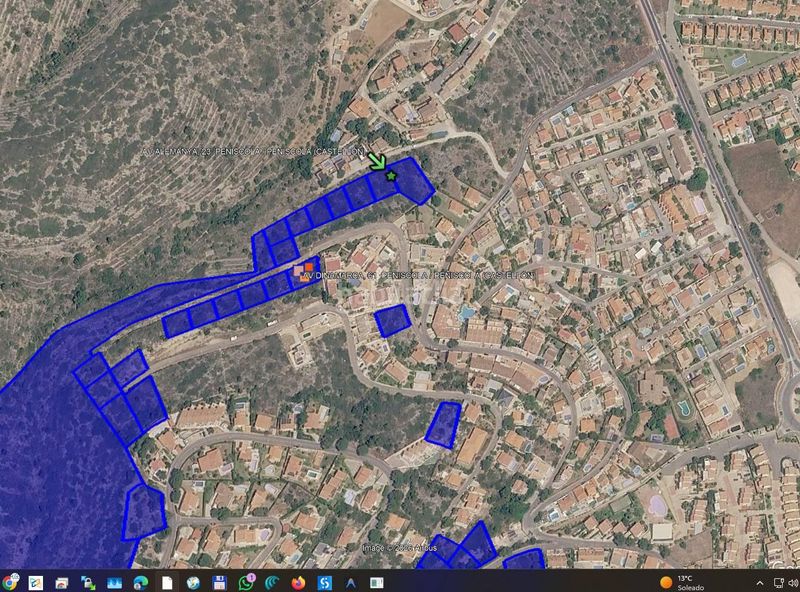Image resolution: width=800 pixels, height=592 pixels.
Task: Select the isolated blue parcel near the pool
Action: 392,321
